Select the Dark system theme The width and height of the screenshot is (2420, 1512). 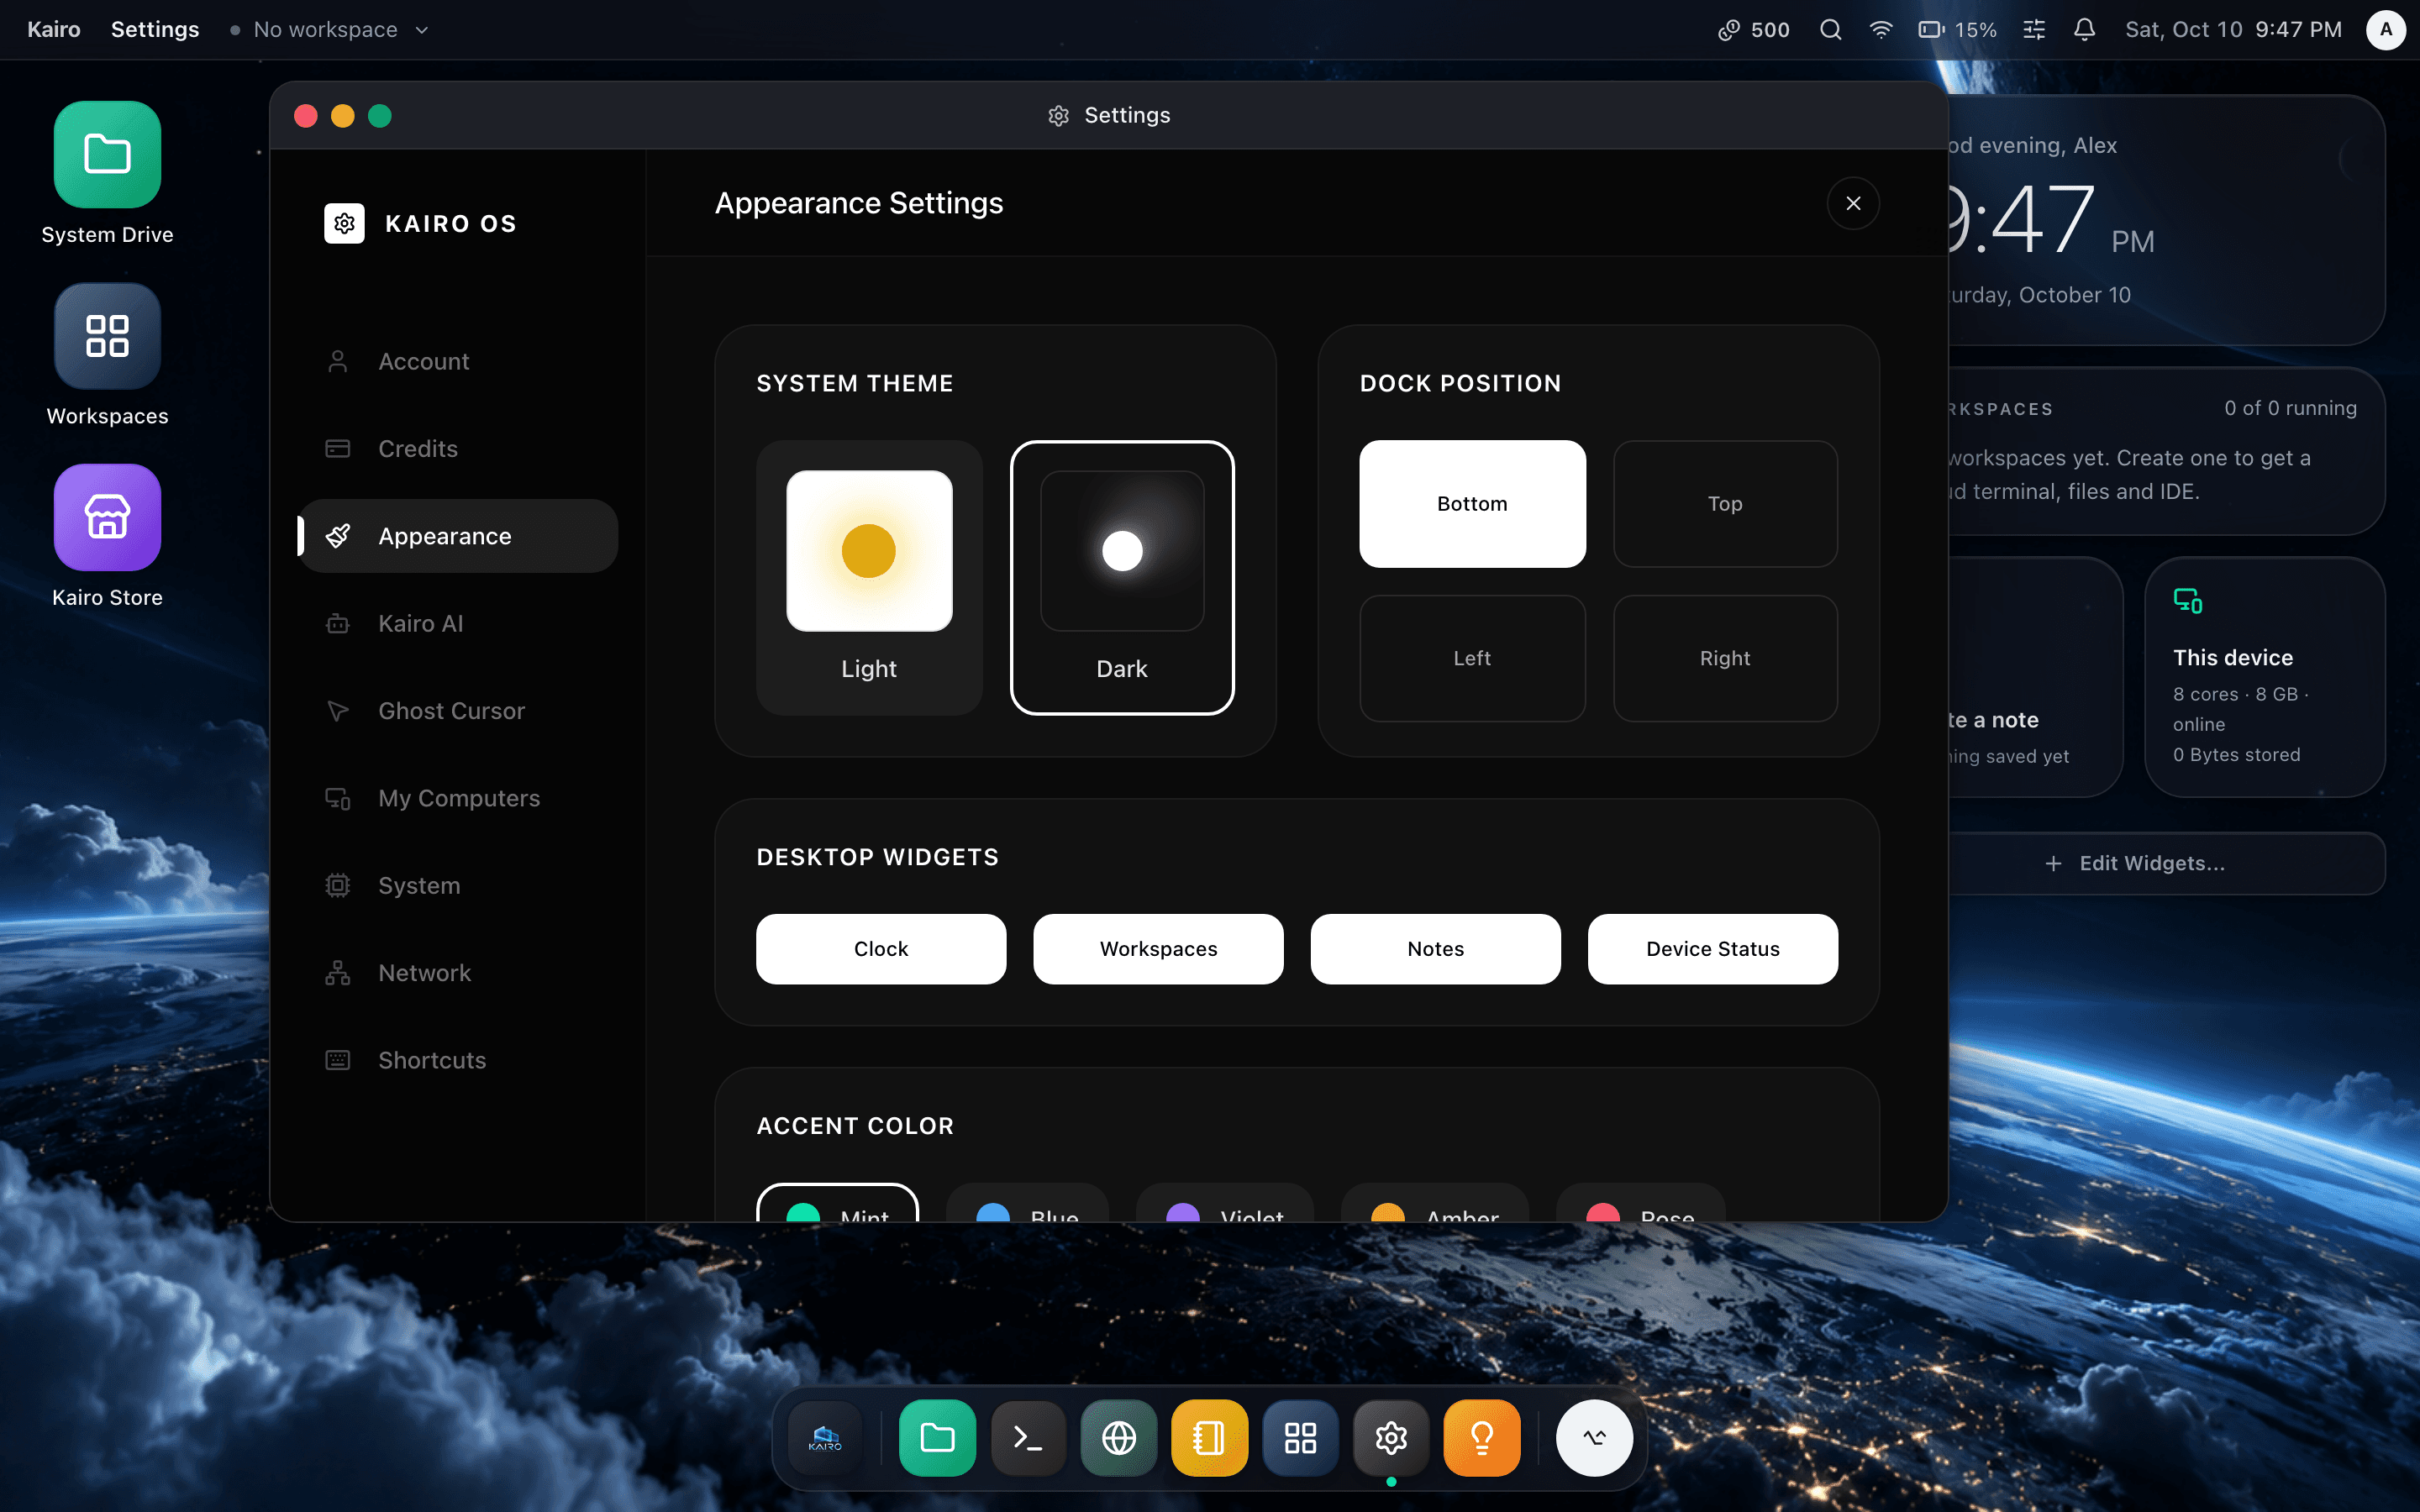click(1122, 577)
